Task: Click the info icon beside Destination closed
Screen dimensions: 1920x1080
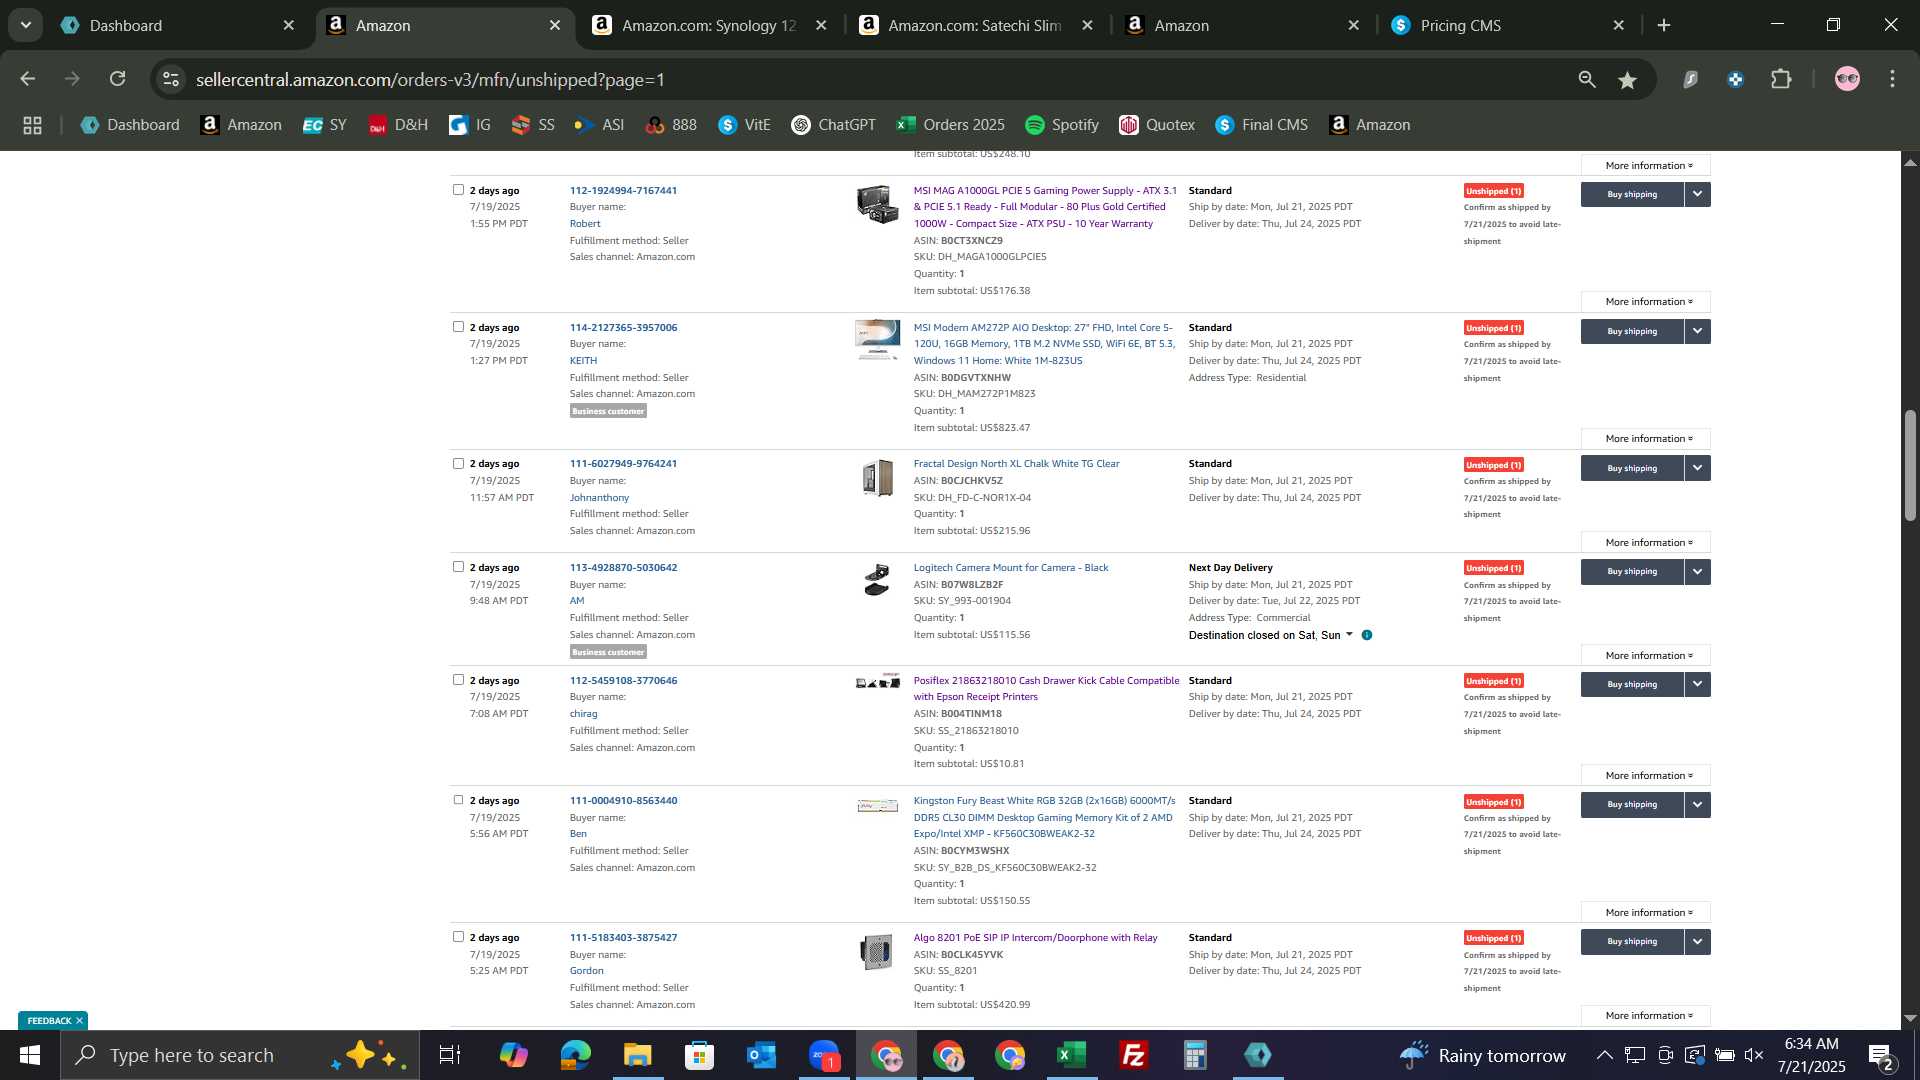Action: point(1367,635)
